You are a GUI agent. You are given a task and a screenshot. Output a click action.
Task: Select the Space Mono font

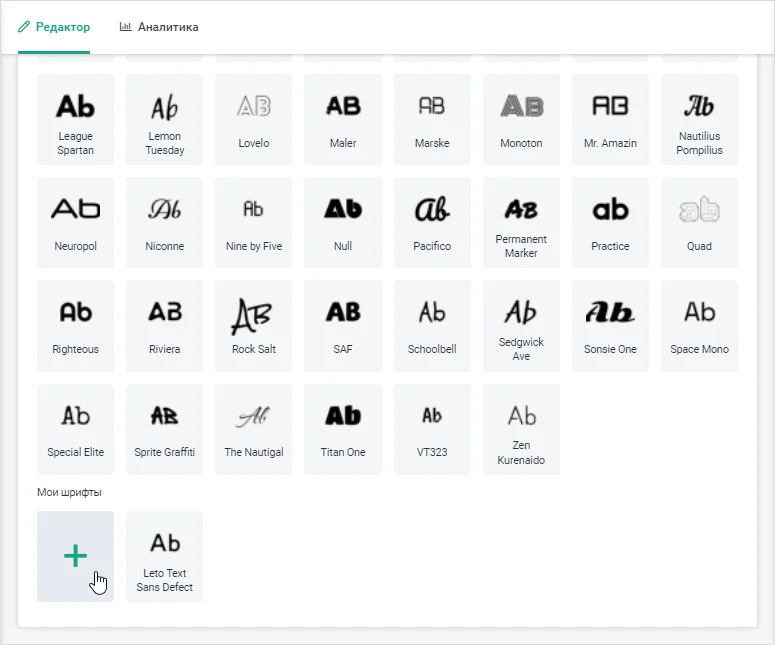click(699, 326)
